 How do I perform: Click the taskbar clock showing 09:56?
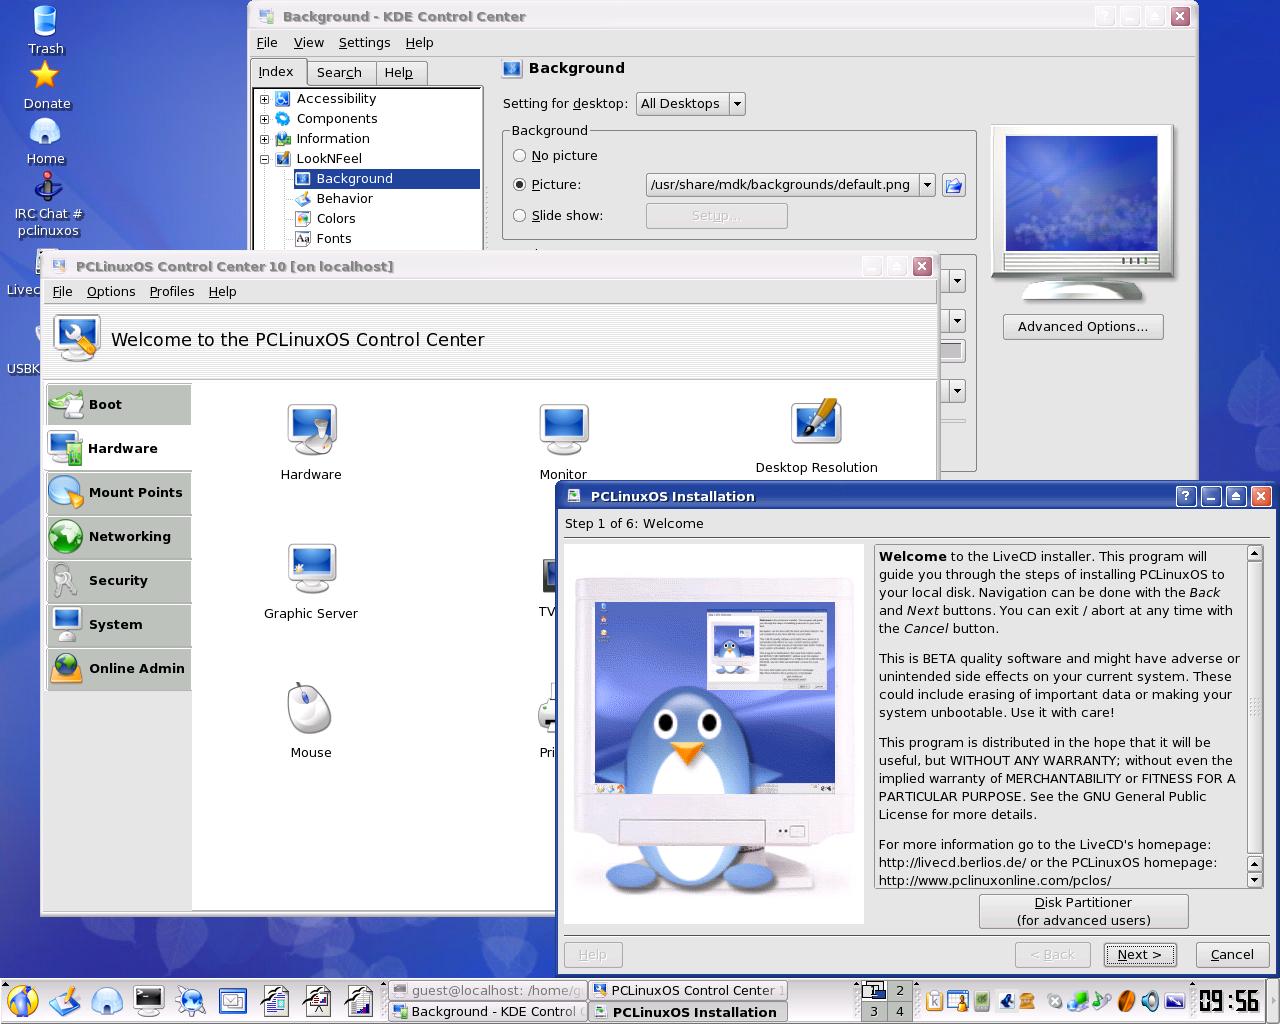[1229, 1000]
